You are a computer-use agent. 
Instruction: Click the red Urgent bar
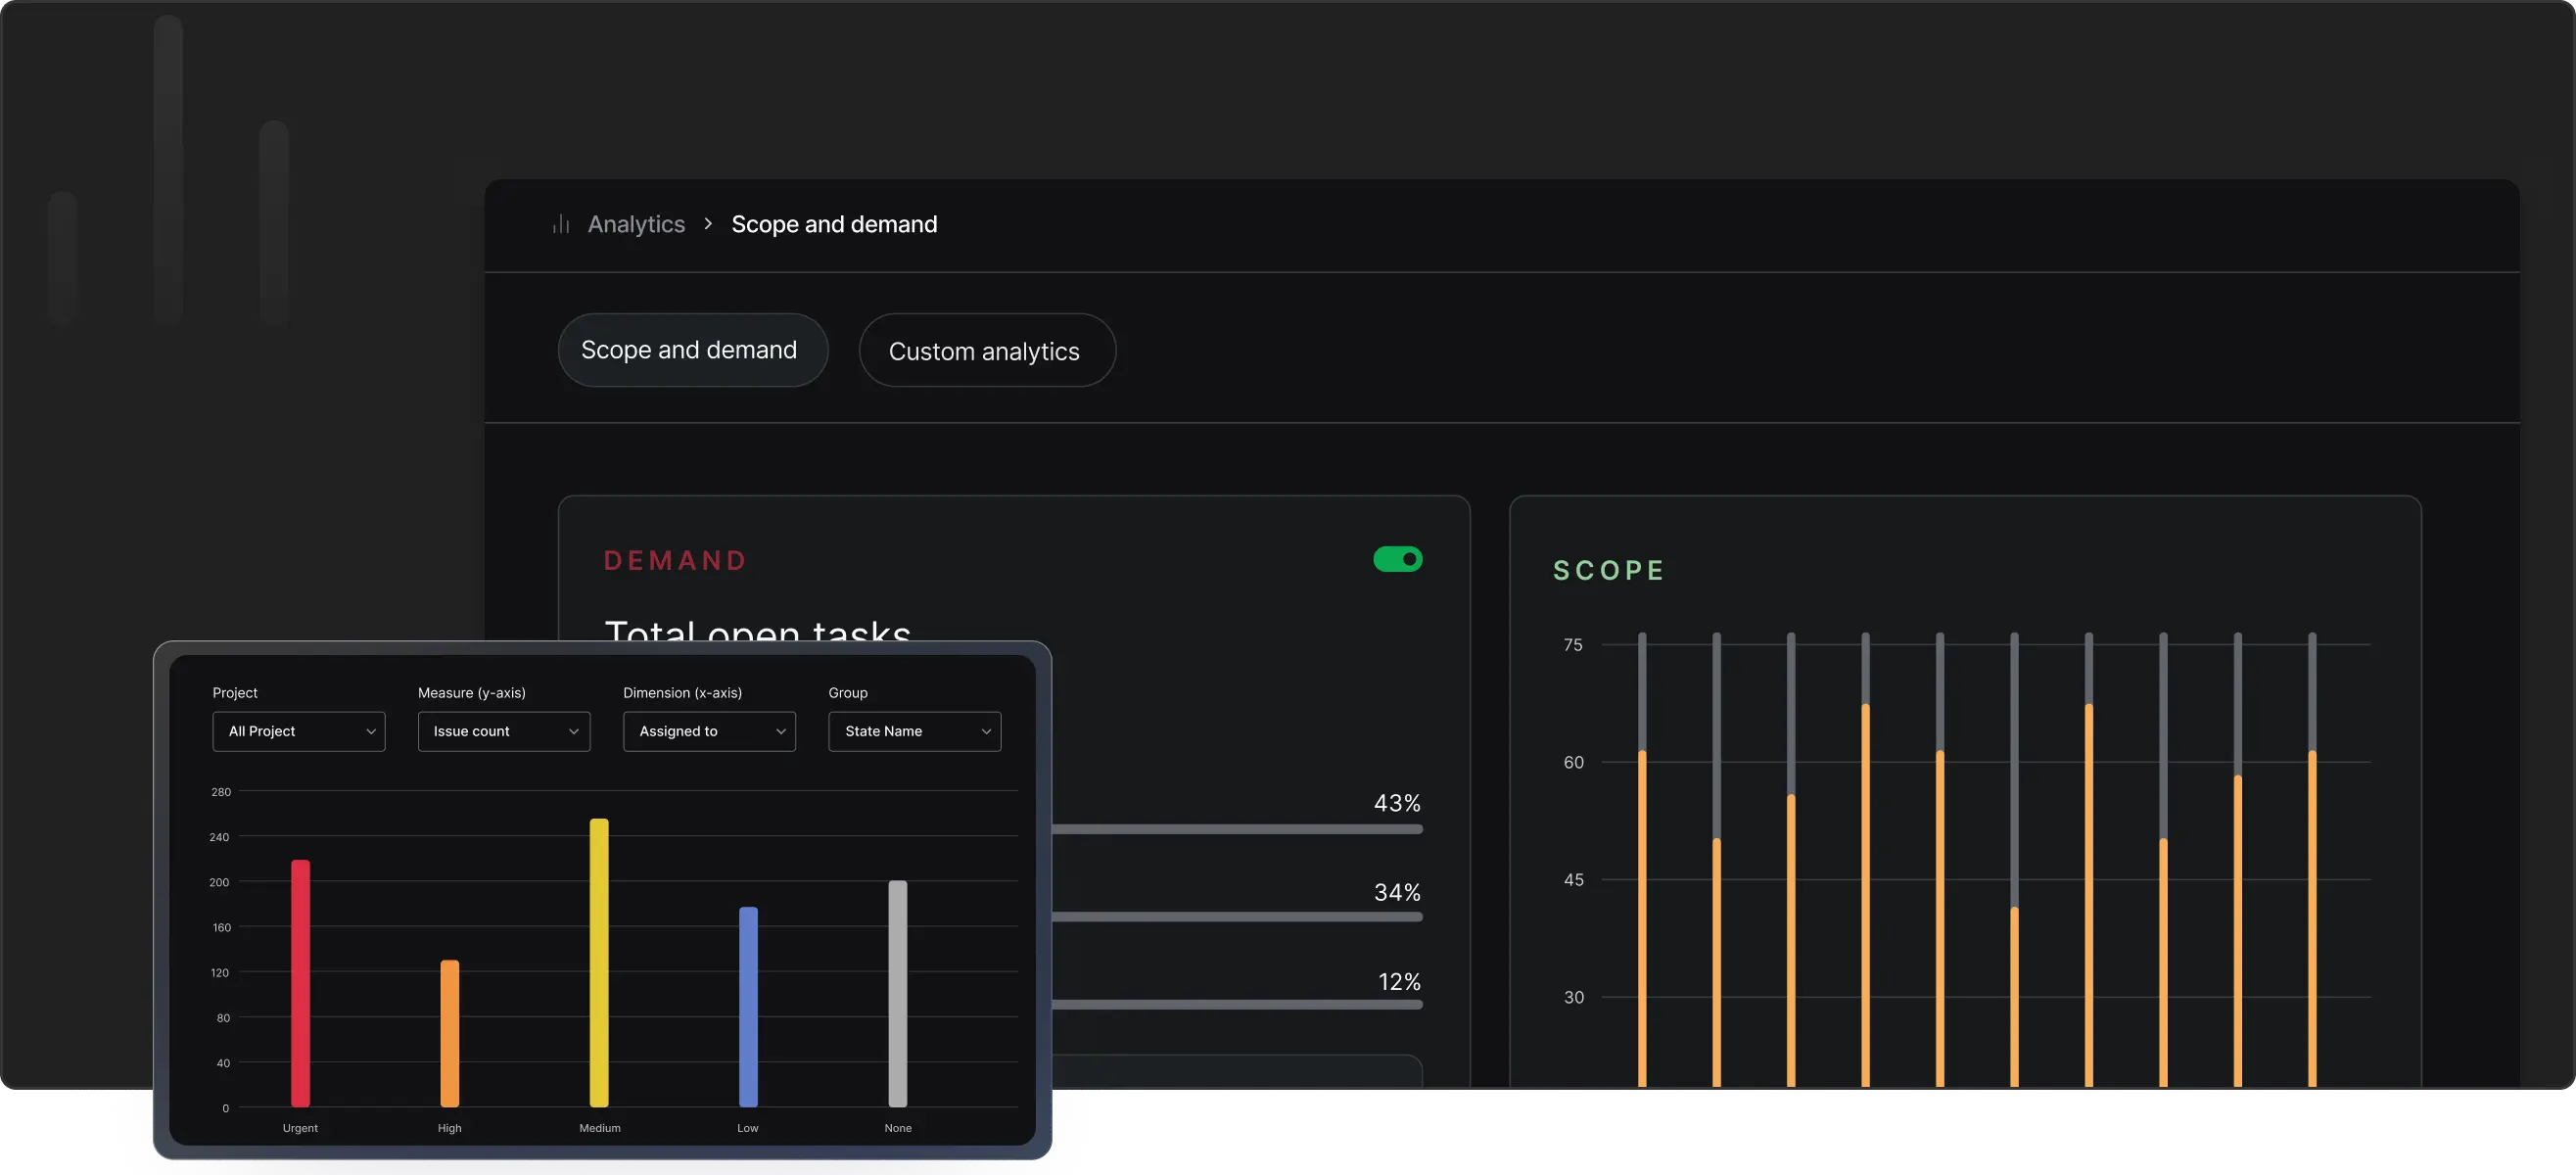pyautogui.click(x=300, y=983)
